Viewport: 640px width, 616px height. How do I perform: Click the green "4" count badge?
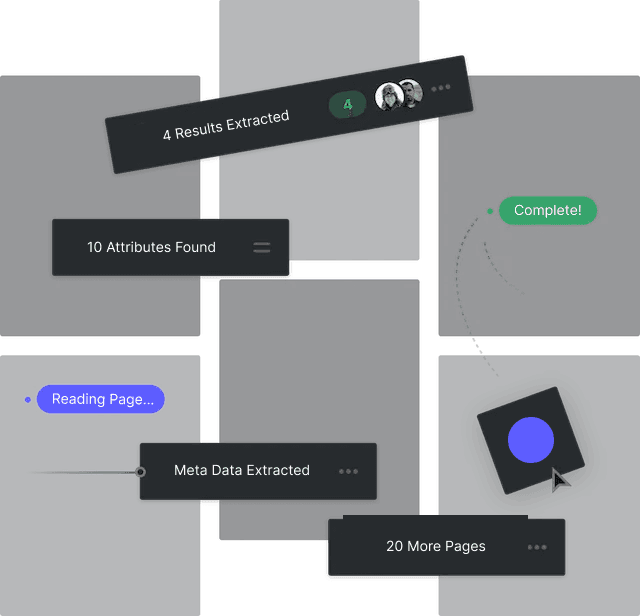coord(347,104)
